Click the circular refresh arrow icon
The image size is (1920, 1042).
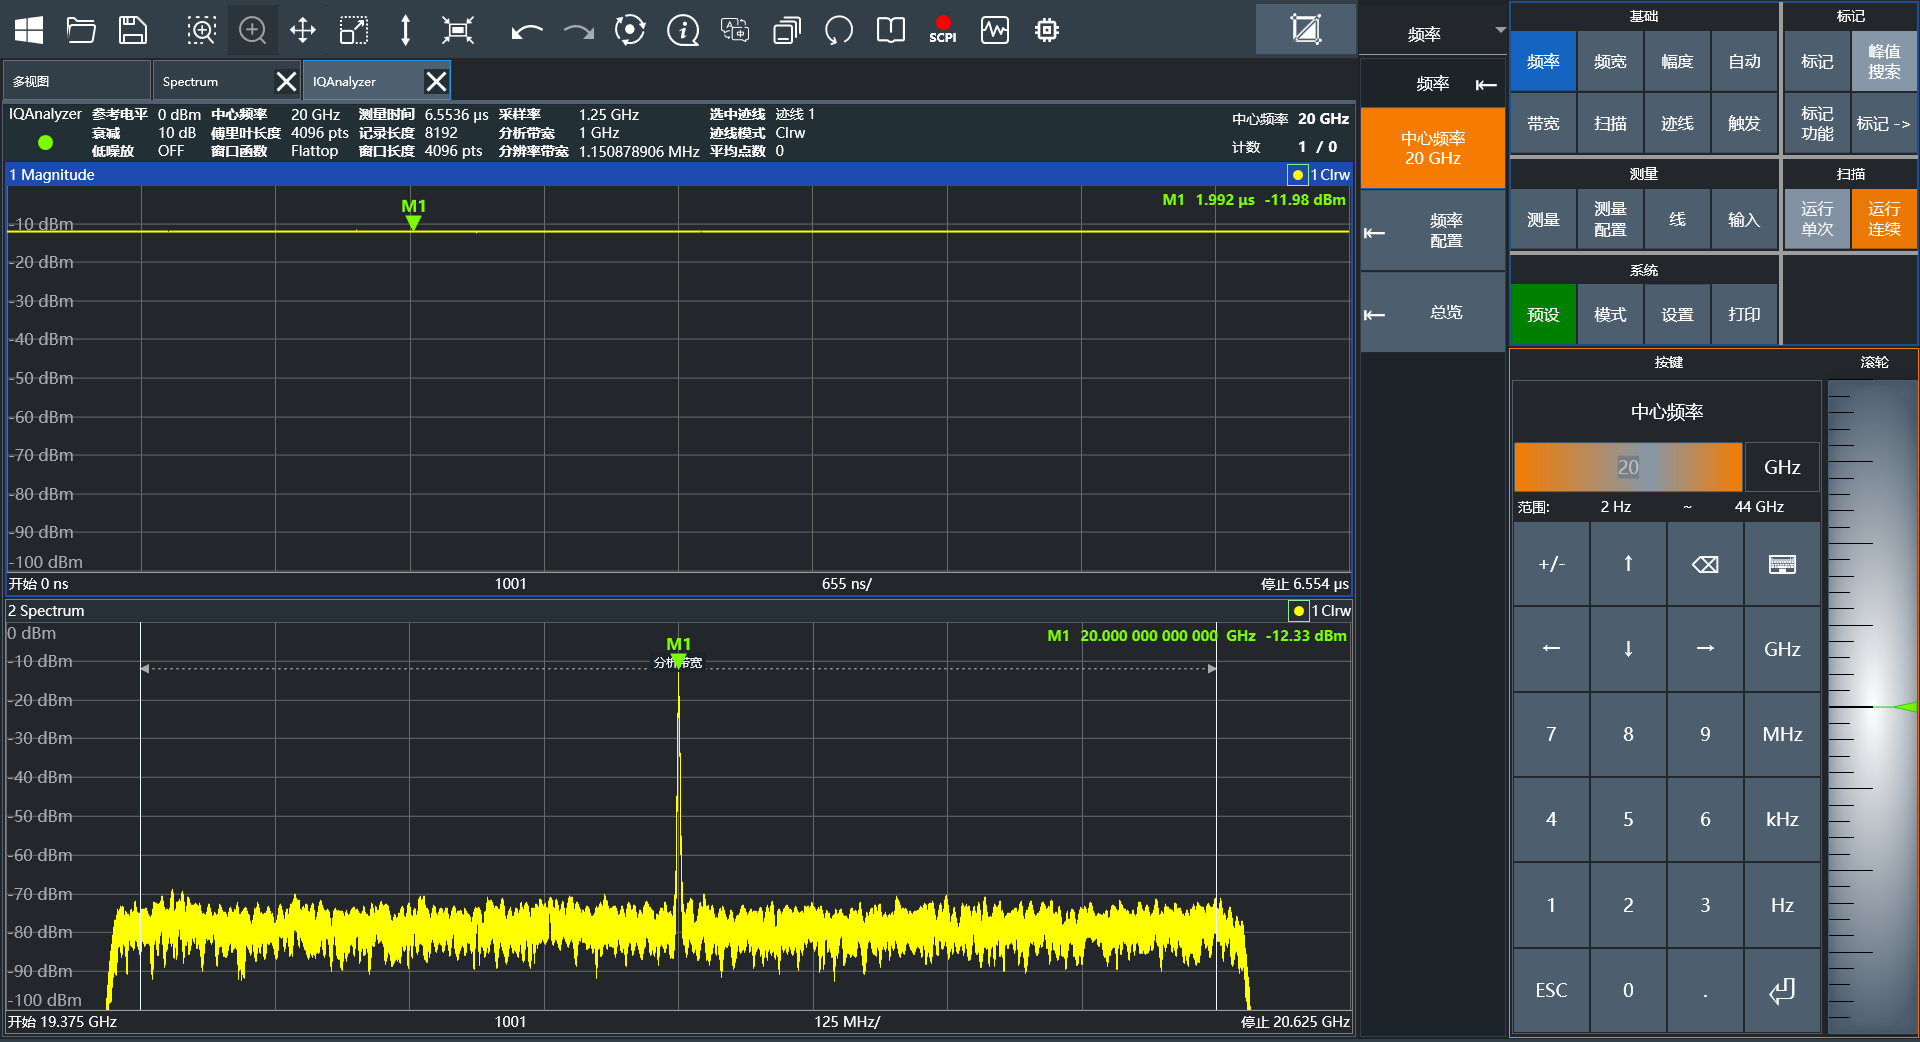pos(839,30)
